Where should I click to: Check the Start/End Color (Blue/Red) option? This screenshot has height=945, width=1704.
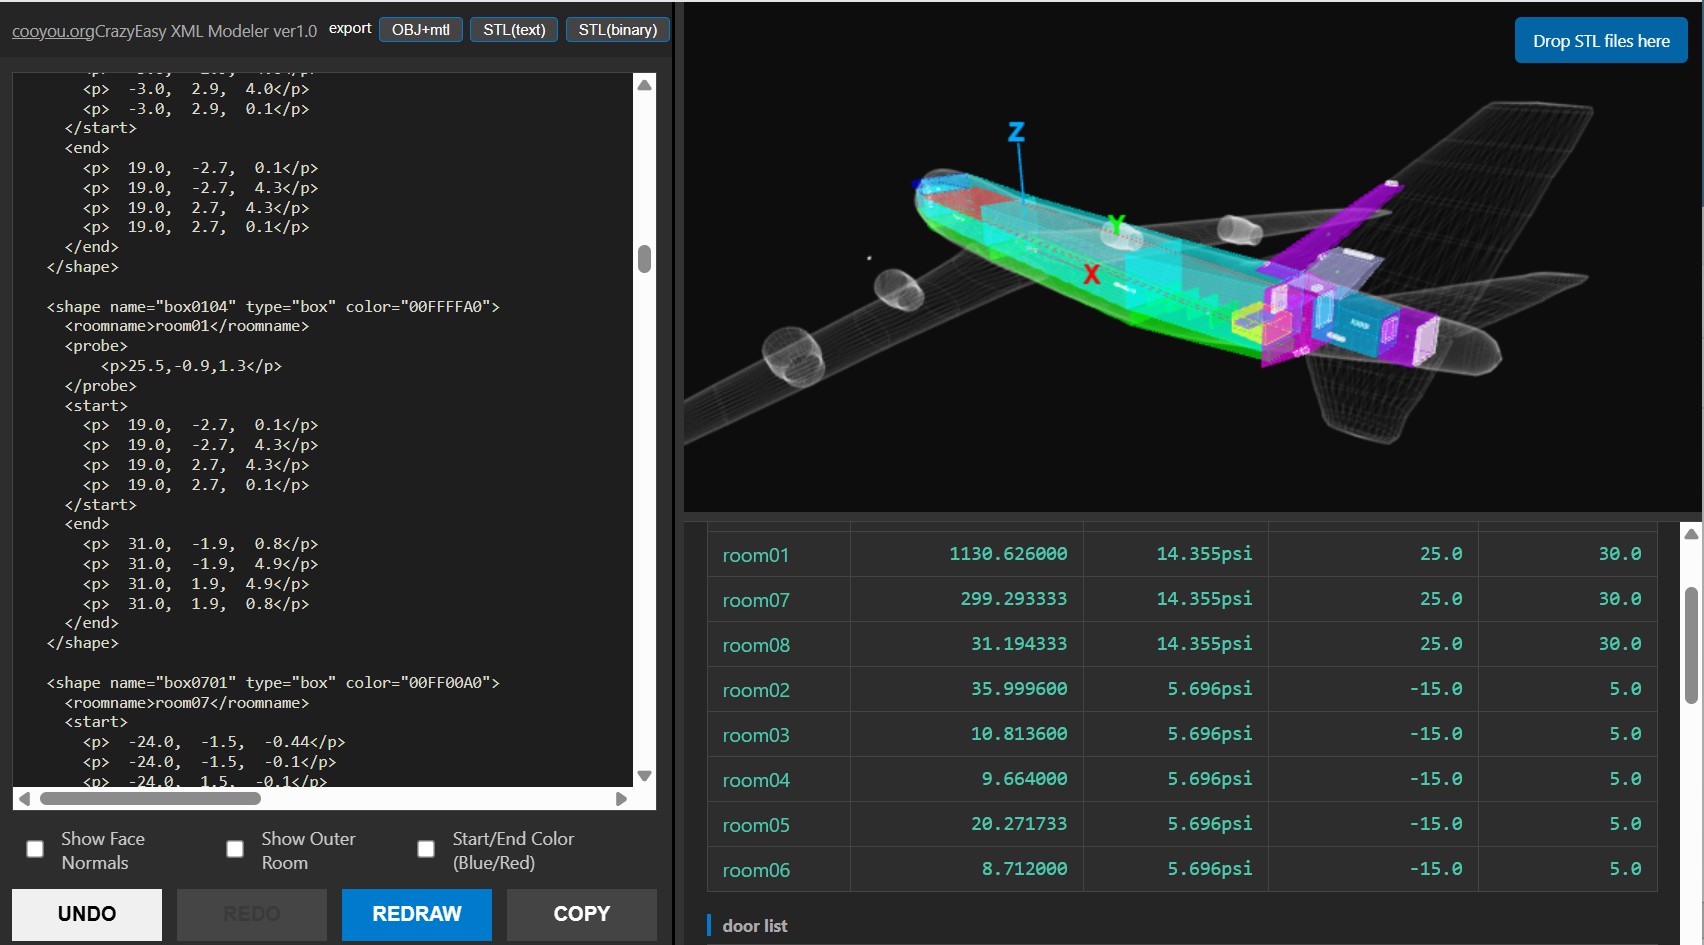pyautogui.click(x=426, y=849)
